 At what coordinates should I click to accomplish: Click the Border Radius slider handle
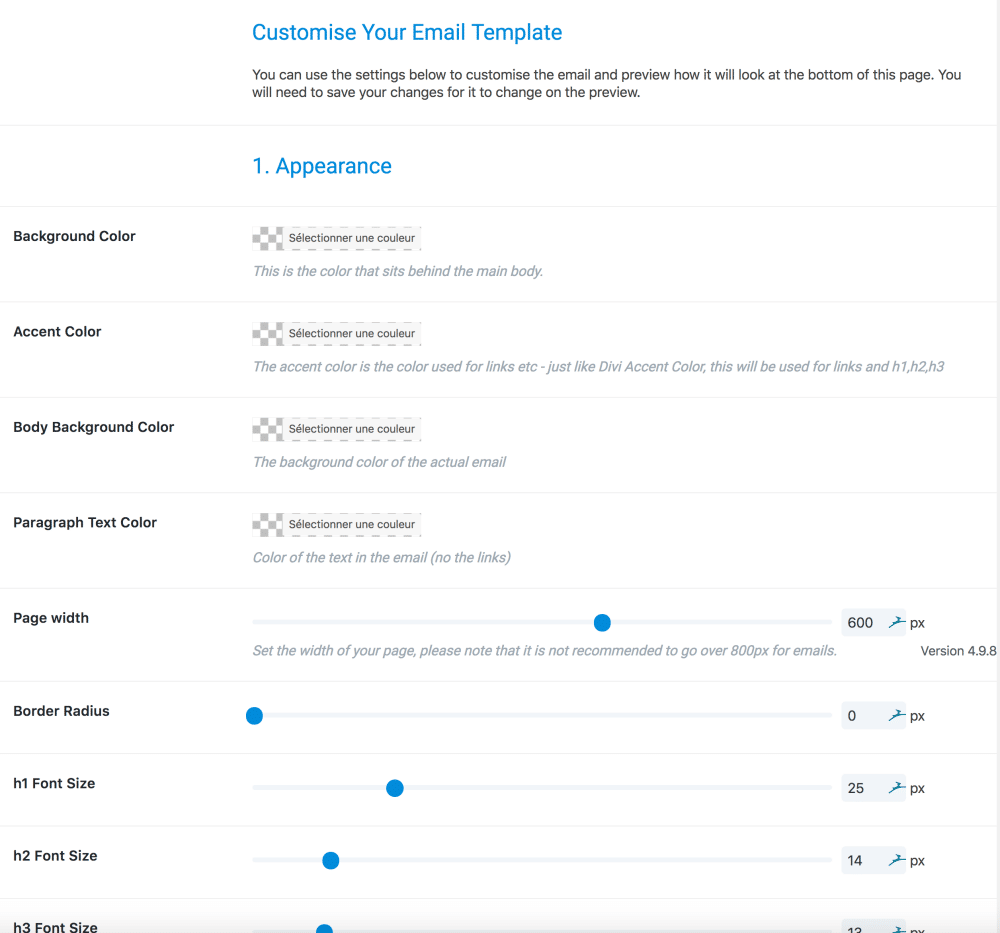(x=254, y=716)
